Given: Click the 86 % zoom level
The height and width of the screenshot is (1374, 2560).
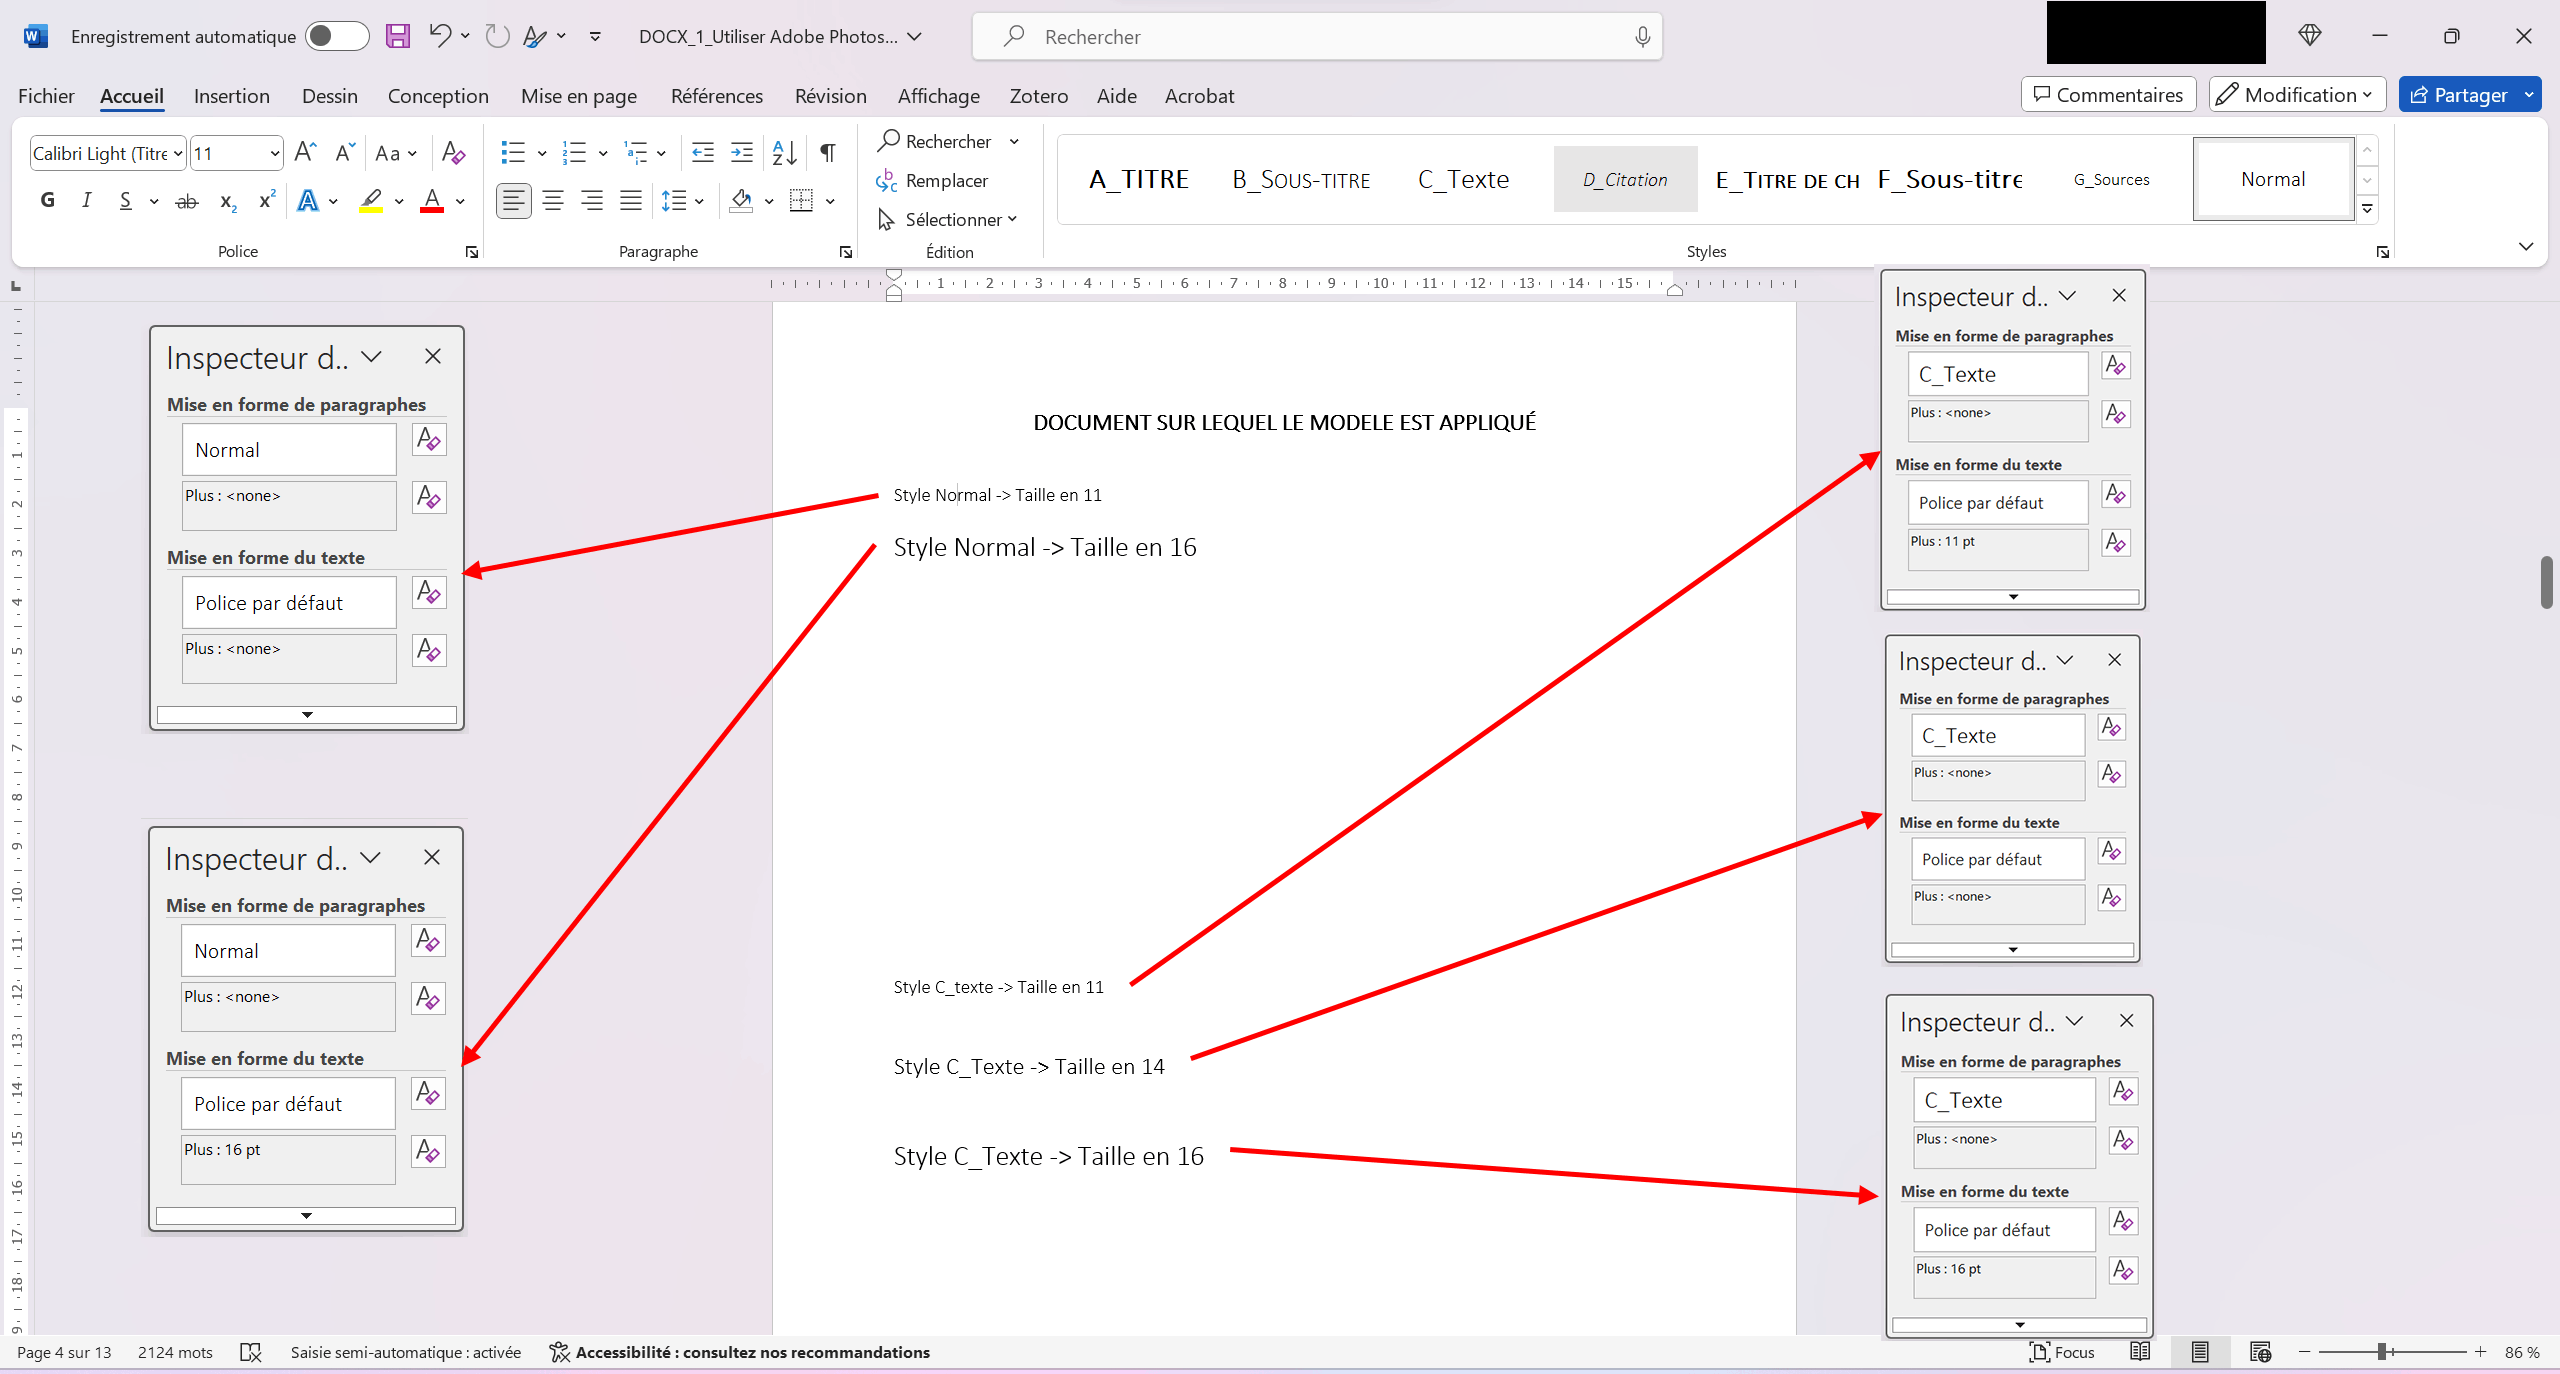Looking at the screenshot, I should [x=2522, y=1352].
